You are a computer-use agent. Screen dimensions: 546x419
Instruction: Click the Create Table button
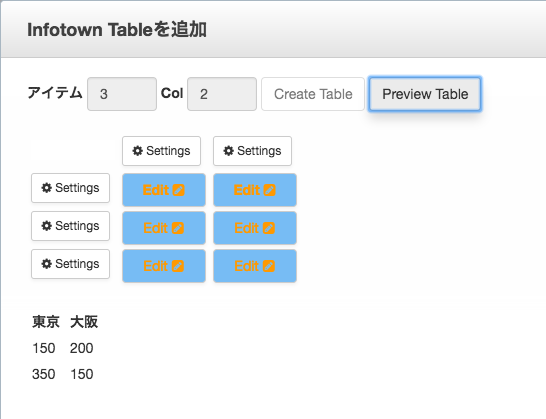coord(313,94)
